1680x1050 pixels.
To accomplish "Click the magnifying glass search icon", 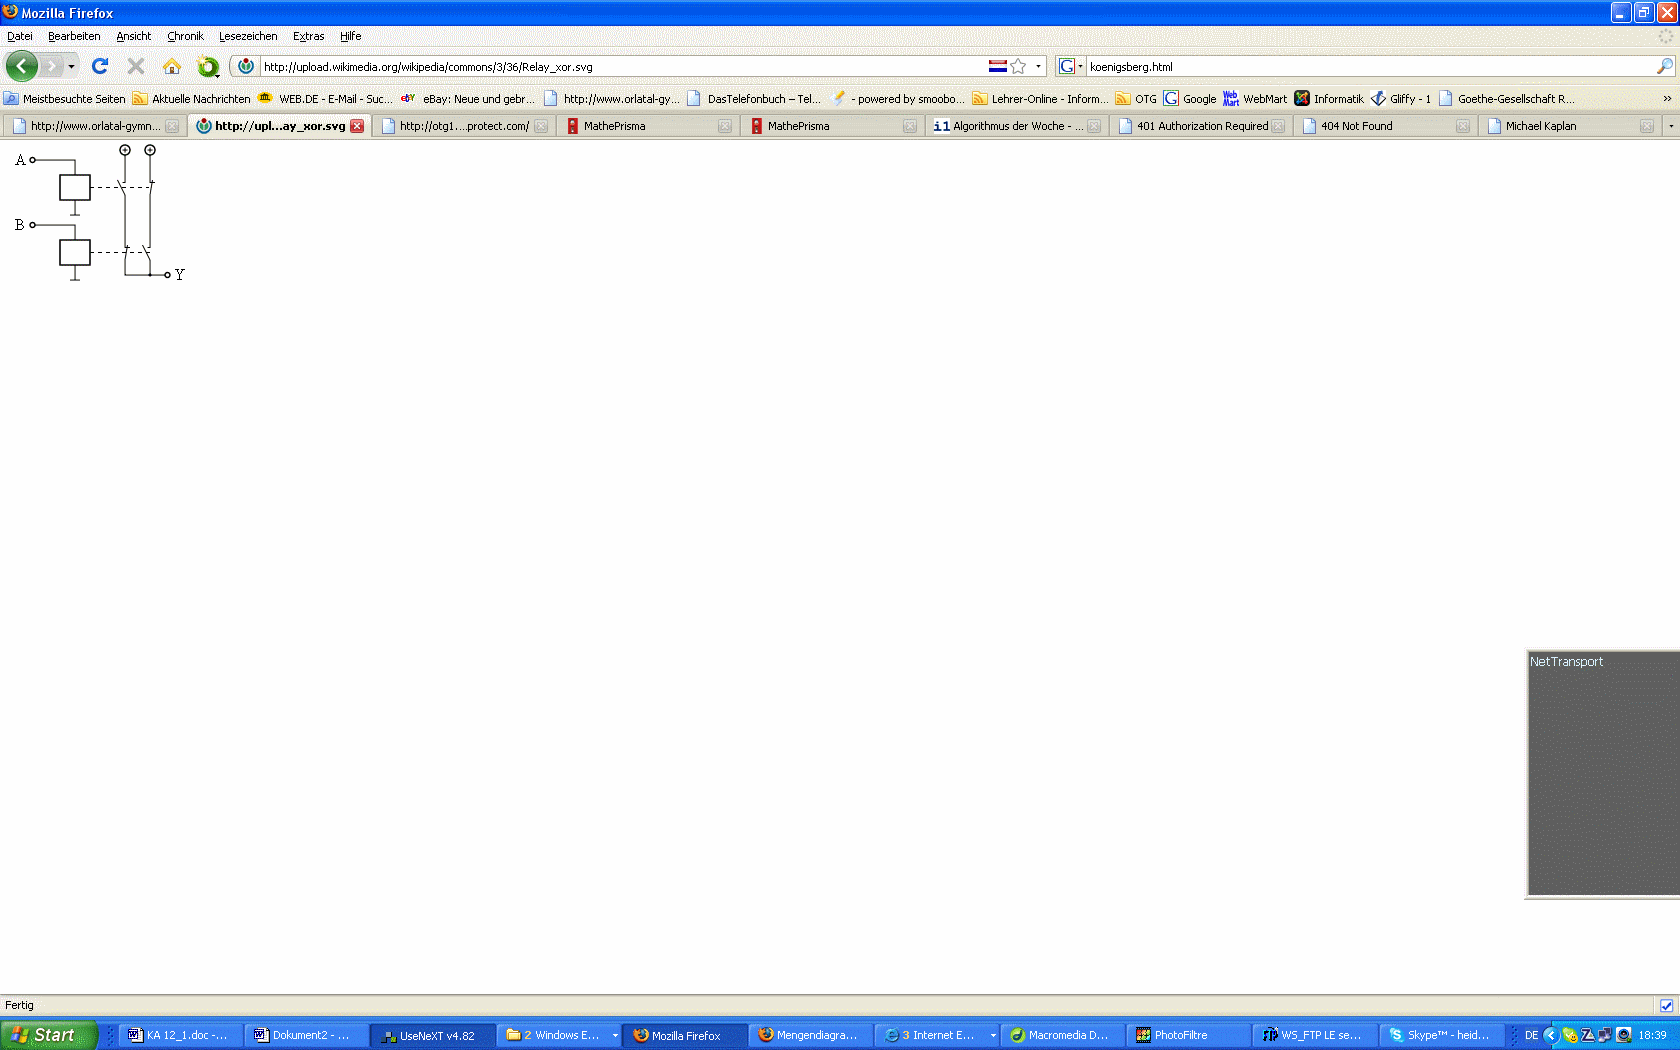I will point(1664,66).
